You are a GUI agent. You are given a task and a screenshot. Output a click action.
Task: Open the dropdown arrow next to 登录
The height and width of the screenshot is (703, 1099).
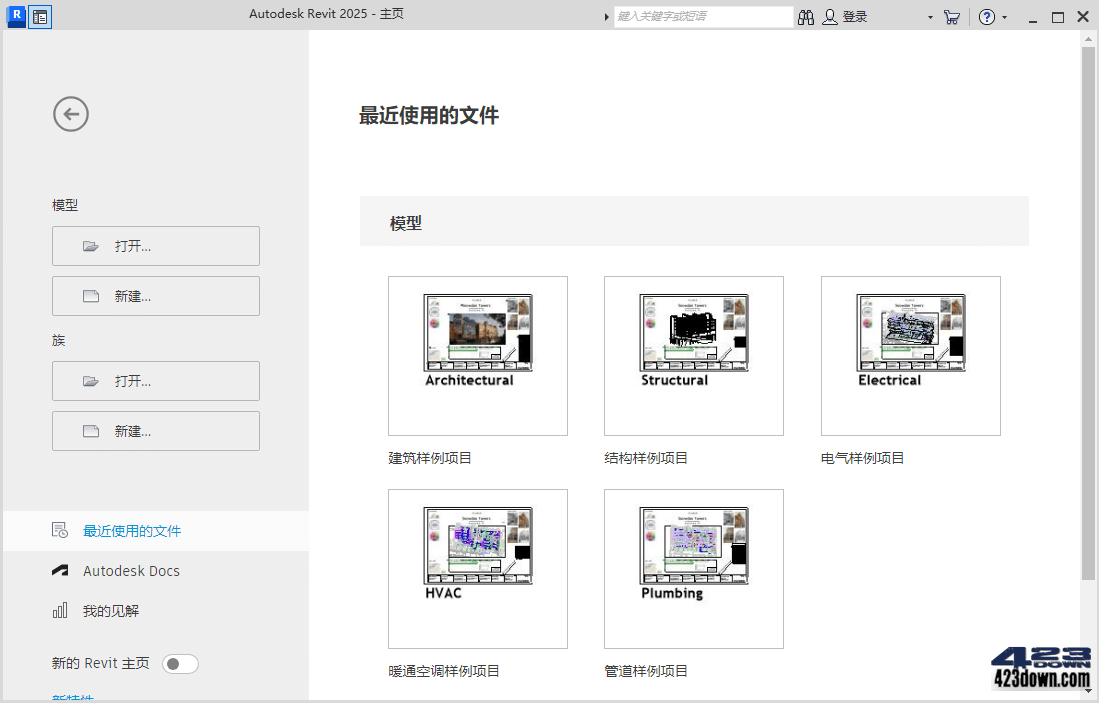tap(929, 16)
